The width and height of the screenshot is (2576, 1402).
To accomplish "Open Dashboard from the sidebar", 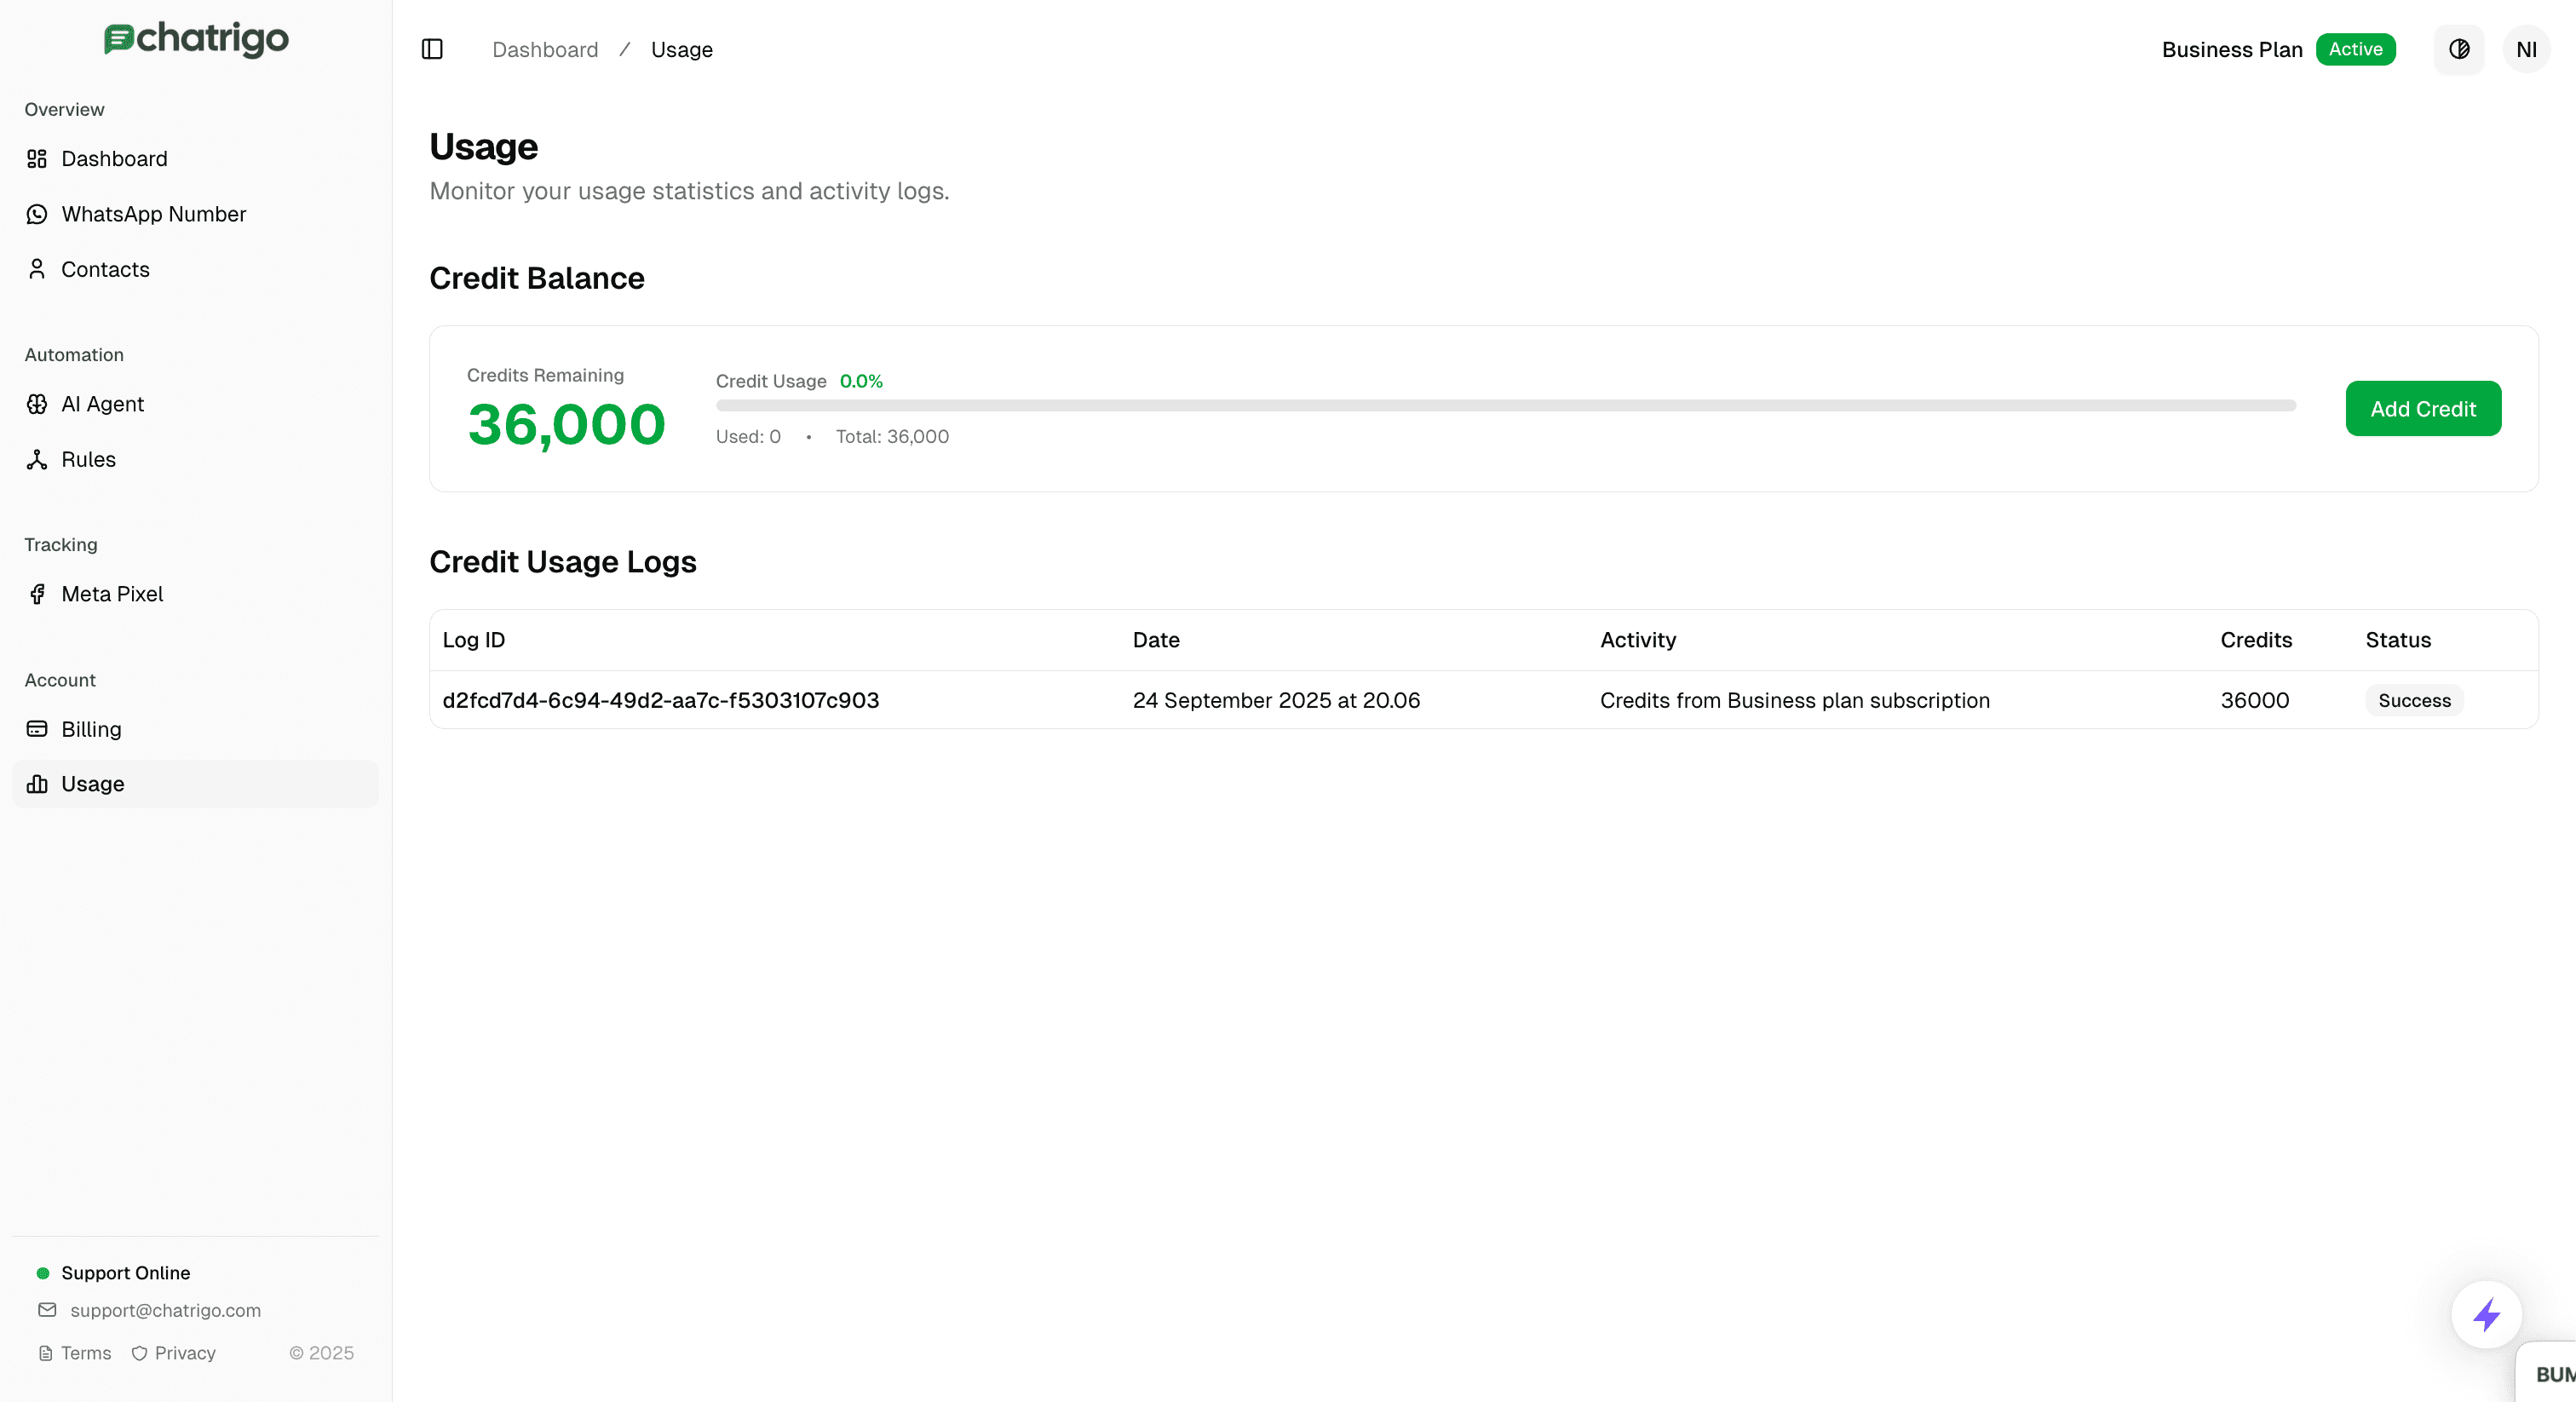I will click(114, 159).
